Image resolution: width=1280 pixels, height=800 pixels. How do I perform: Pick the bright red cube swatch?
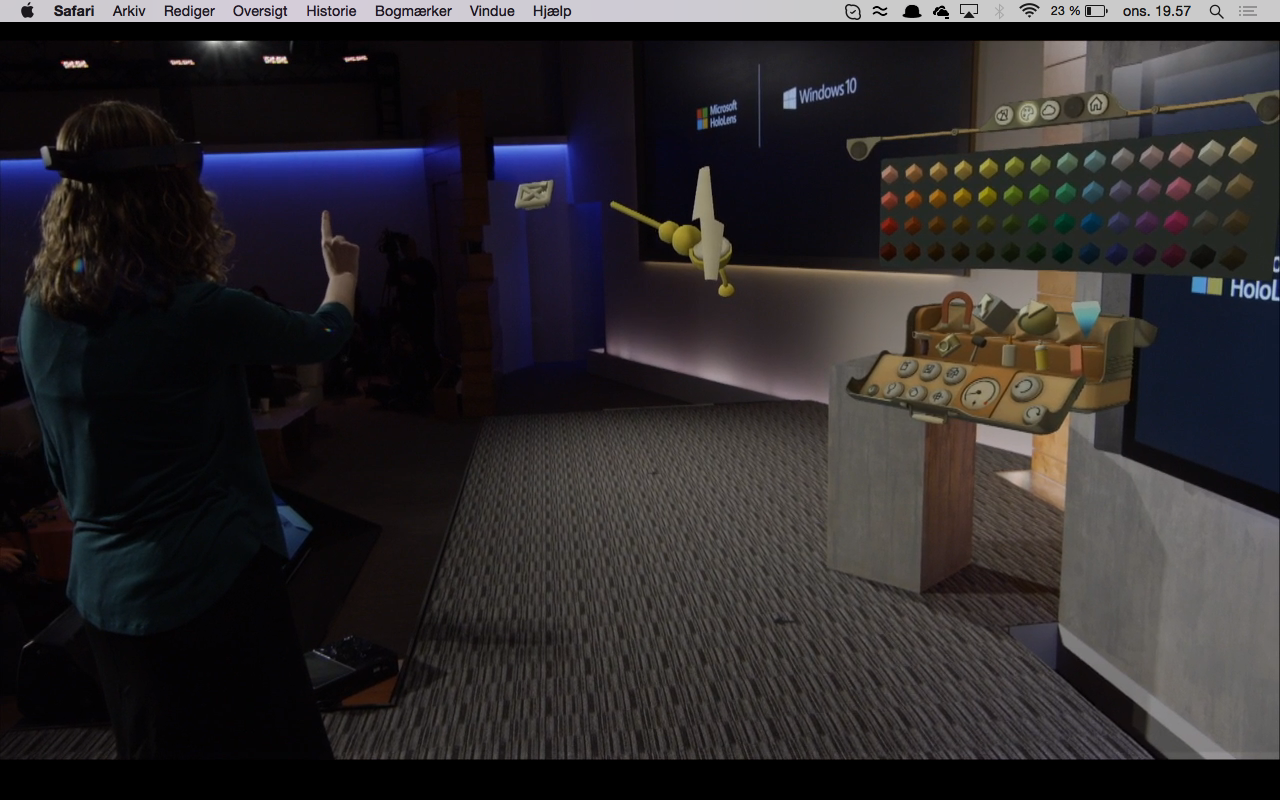click(889, 226)
